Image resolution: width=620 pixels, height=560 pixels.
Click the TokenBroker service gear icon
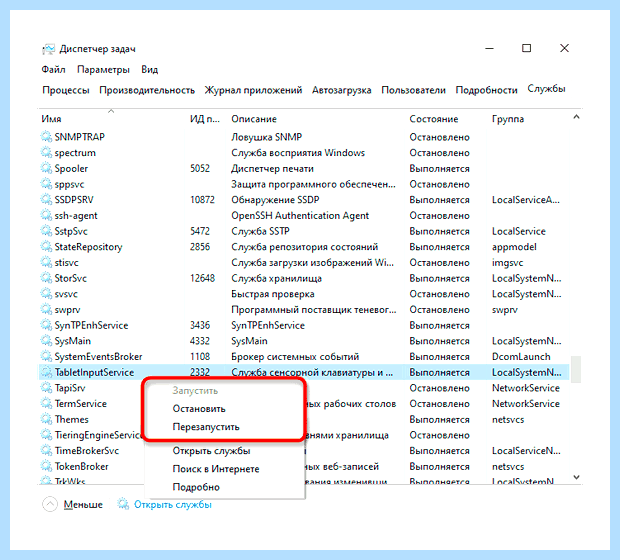coord(46,466)
